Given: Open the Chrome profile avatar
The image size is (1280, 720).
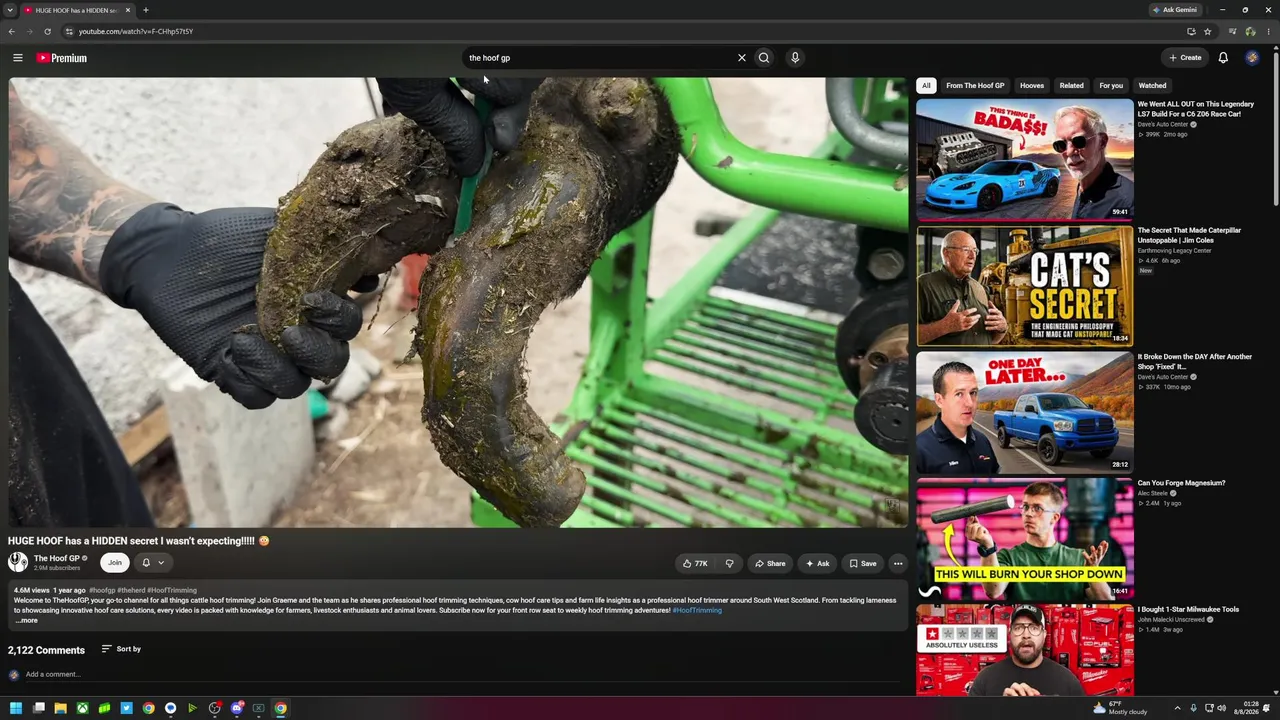Looking at the screenshot, I should [1250, 31].
